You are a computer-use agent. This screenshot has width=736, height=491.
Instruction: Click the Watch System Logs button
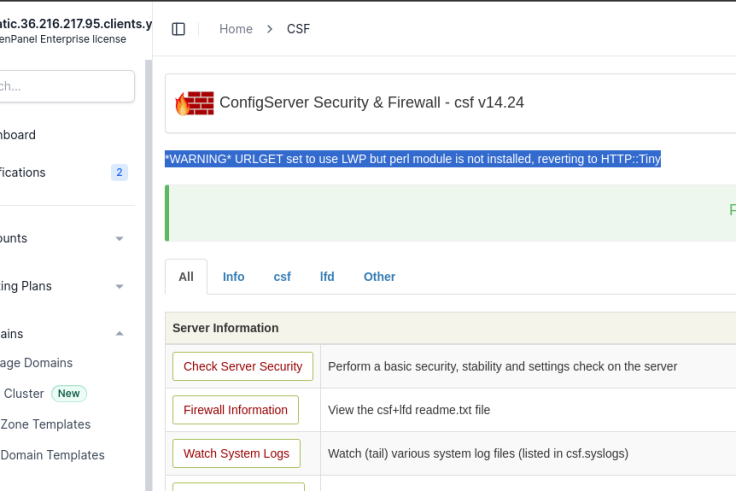(x=236, y=453)
